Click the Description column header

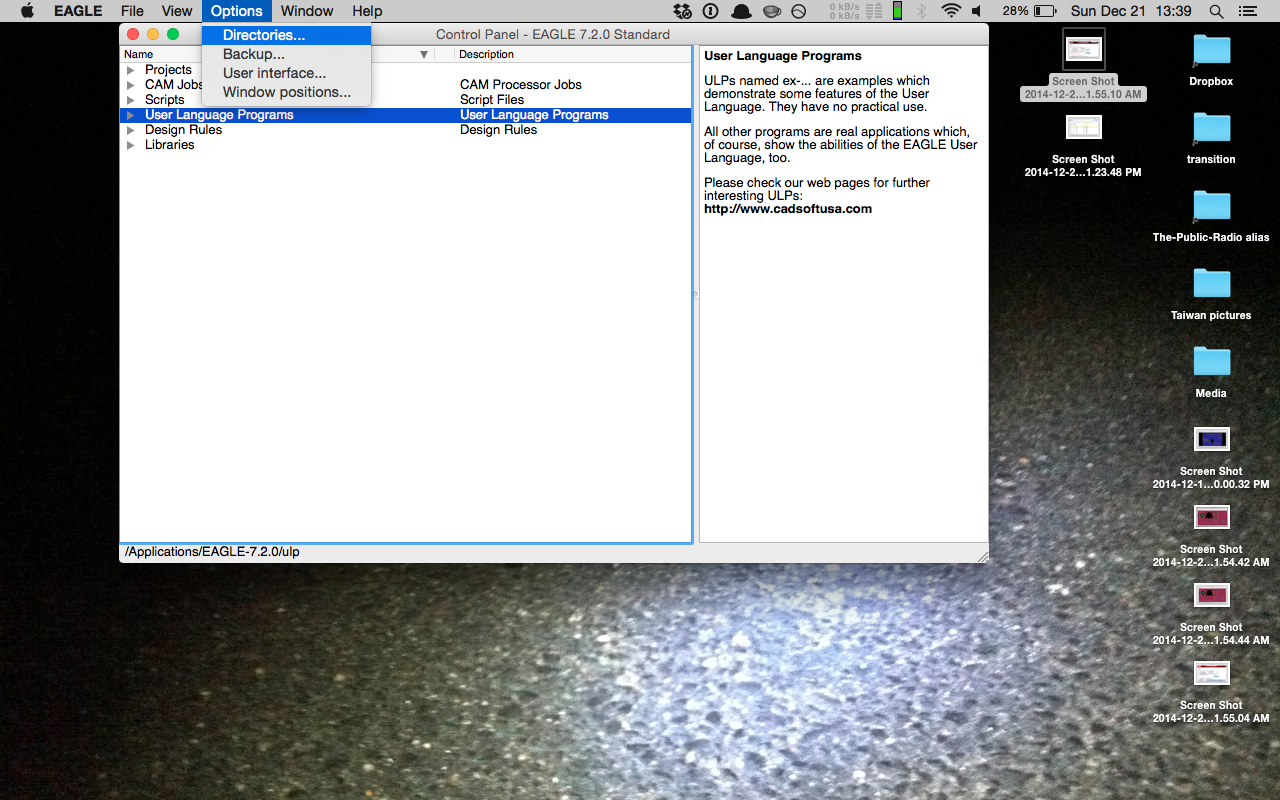(x=573, y=54)
